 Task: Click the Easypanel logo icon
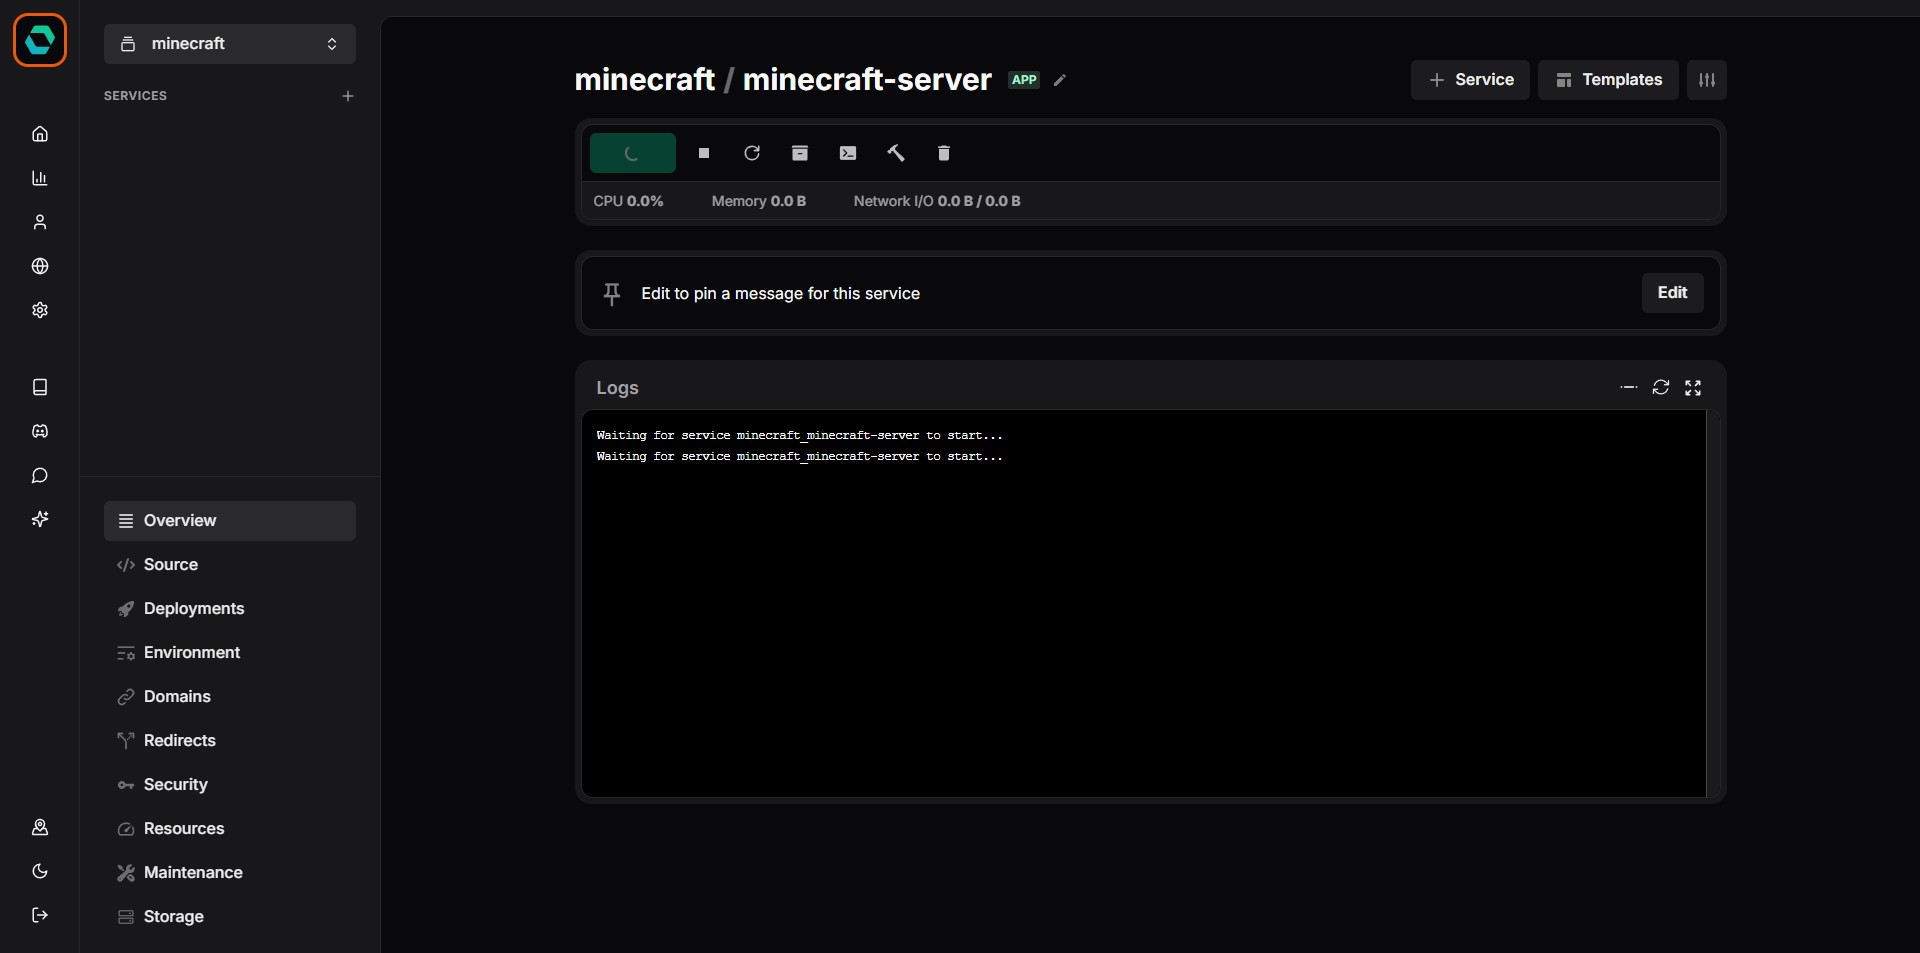[40, 40]
